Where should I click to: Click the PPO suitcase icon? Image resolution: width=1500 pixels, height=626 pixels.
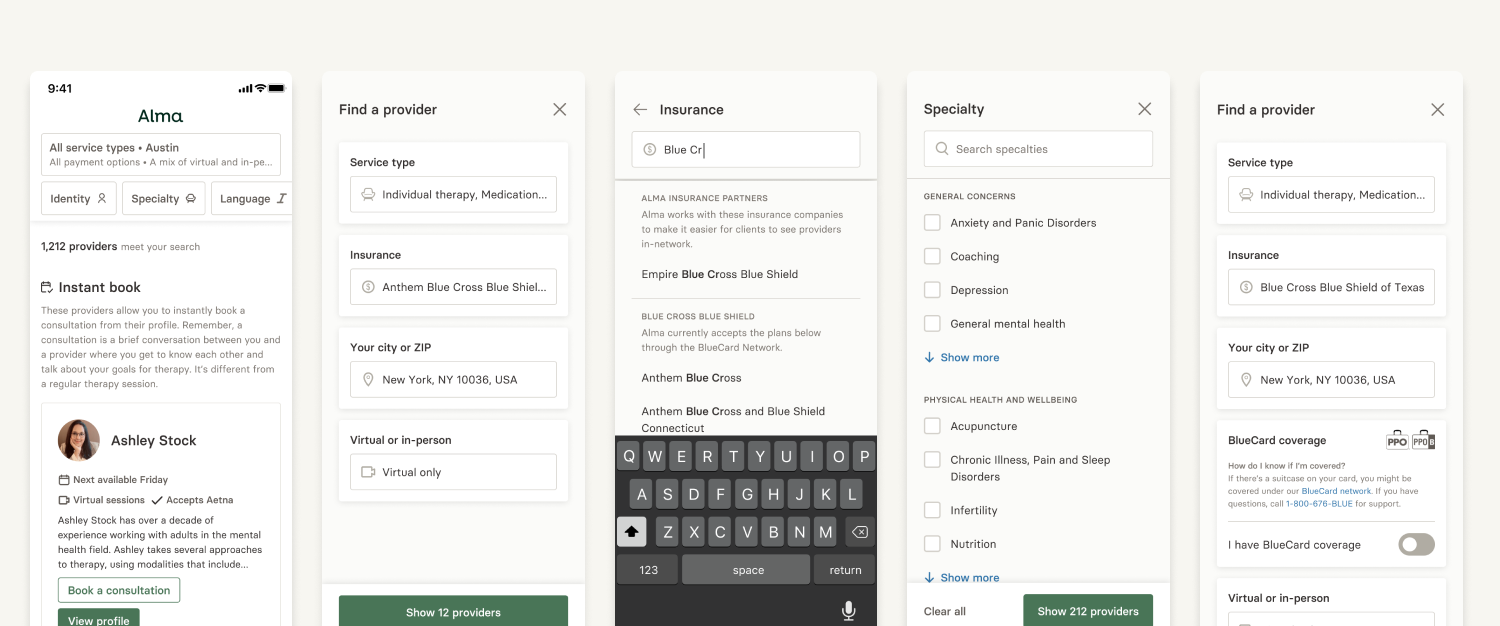tap(1397, 439)
